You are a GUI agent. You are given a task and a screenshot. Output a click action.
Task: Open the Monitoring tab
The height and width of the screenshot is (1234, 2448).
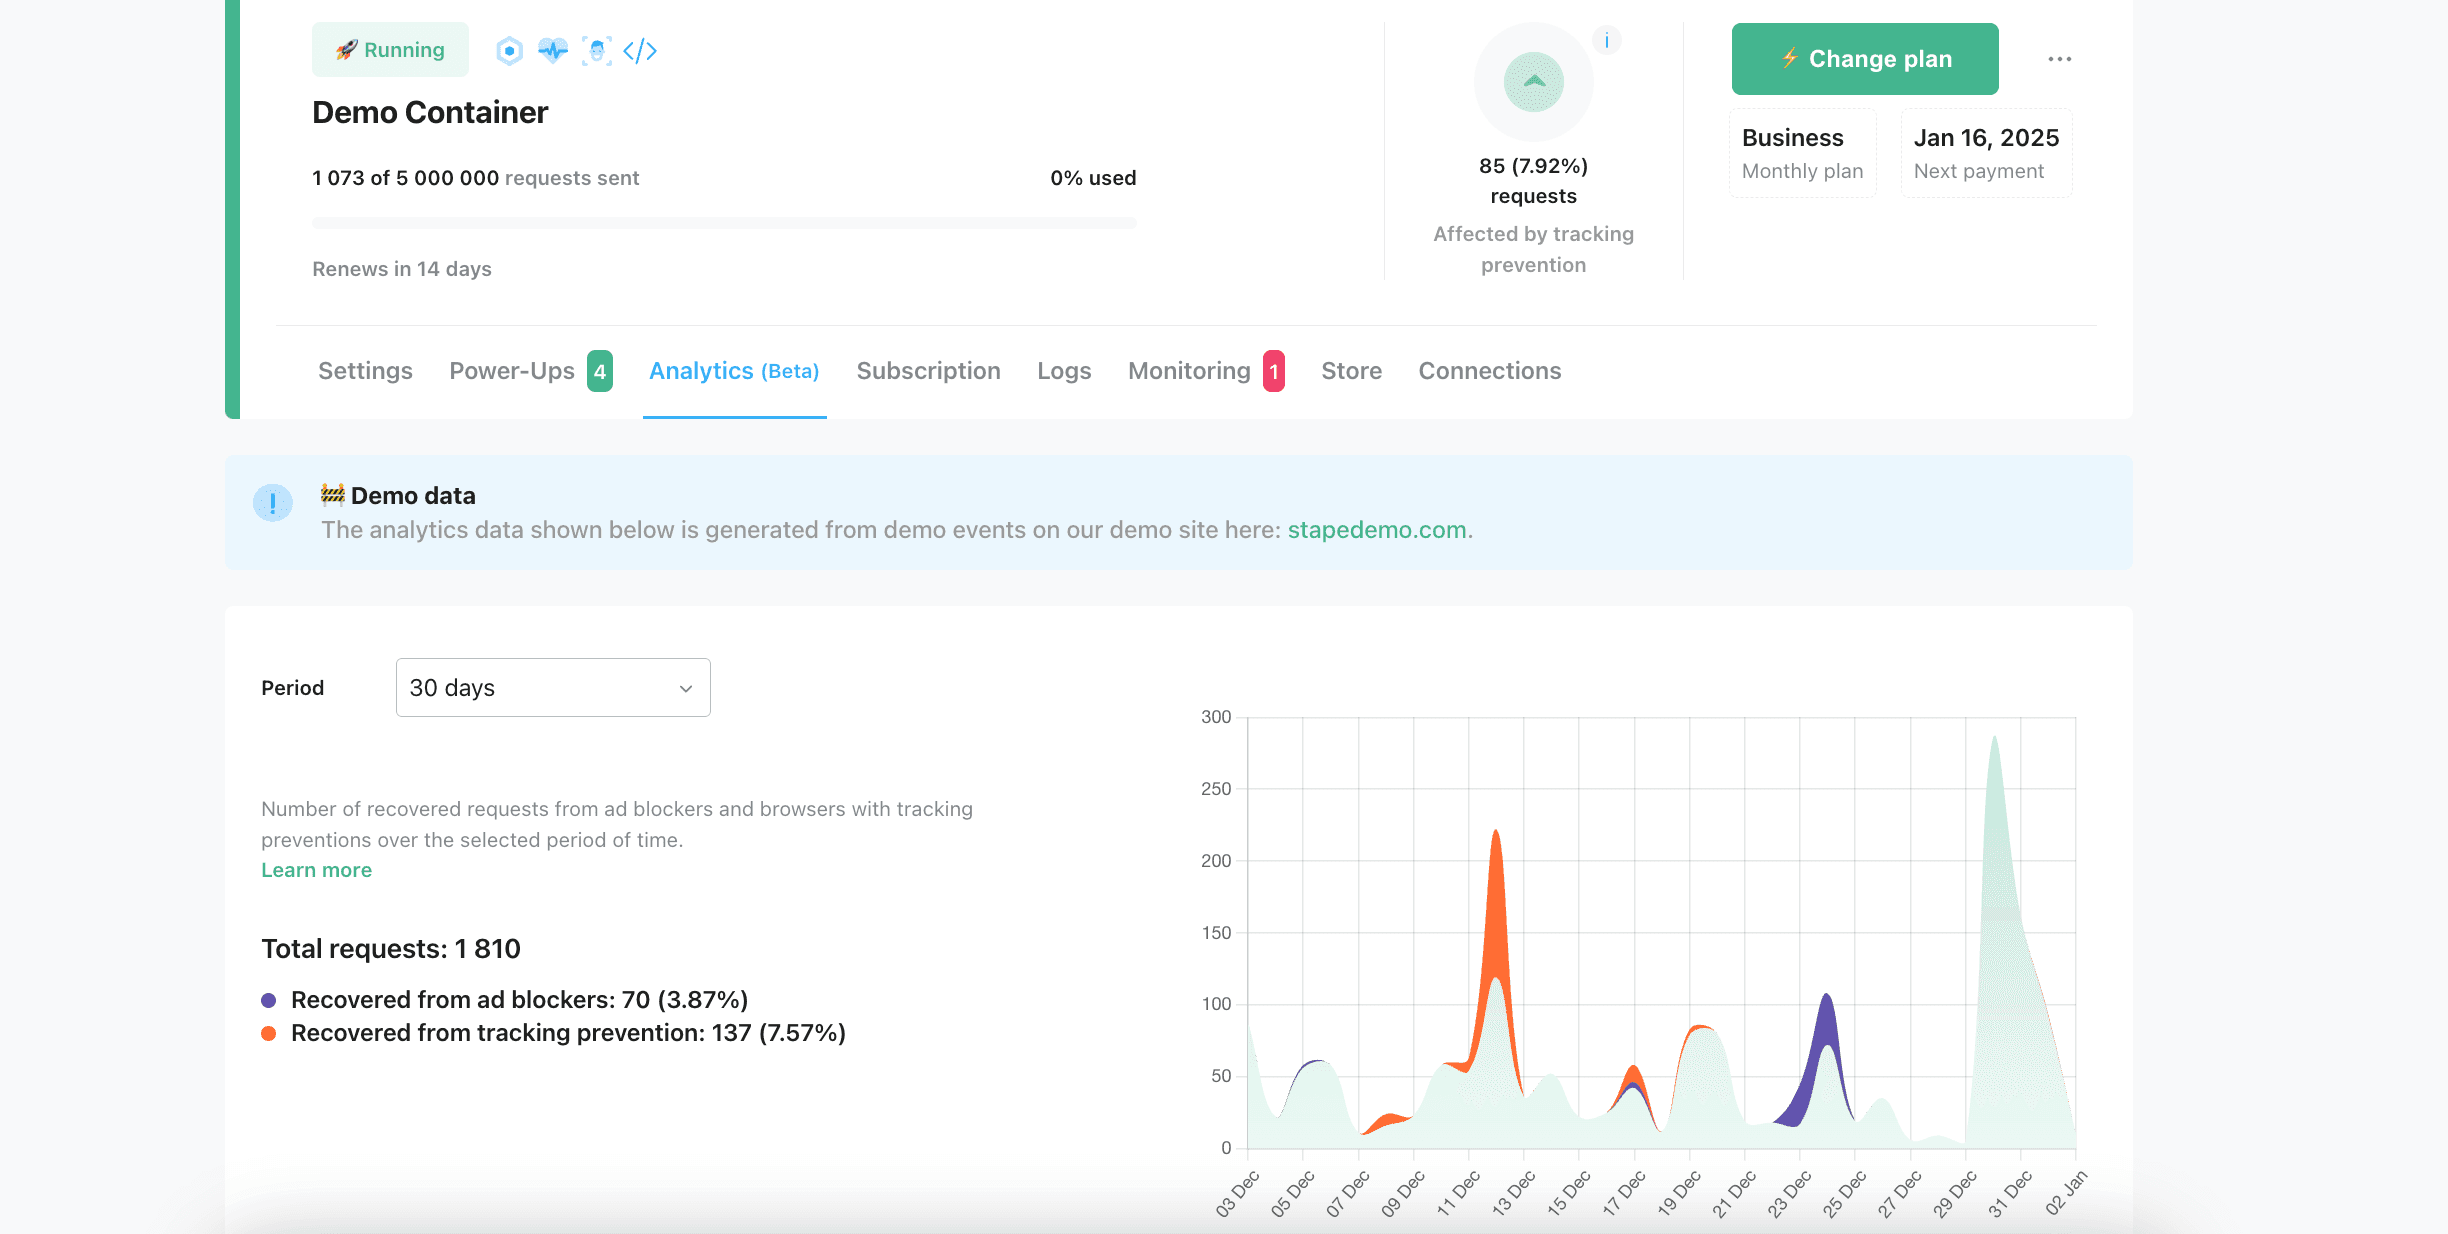click(x=1189, y=371)
